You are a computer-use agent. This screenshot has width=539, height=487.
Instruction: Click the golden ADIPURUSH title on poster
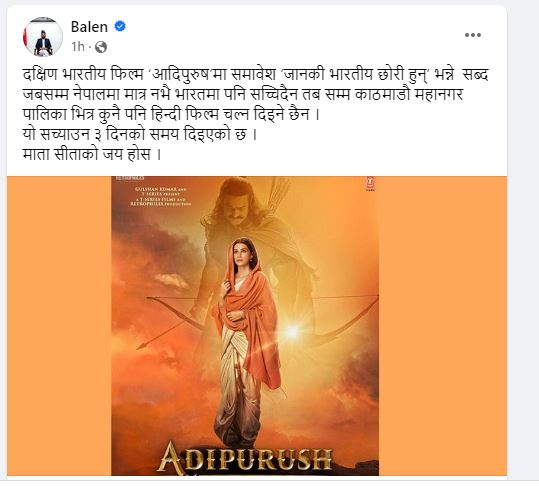tap(245, 456)
